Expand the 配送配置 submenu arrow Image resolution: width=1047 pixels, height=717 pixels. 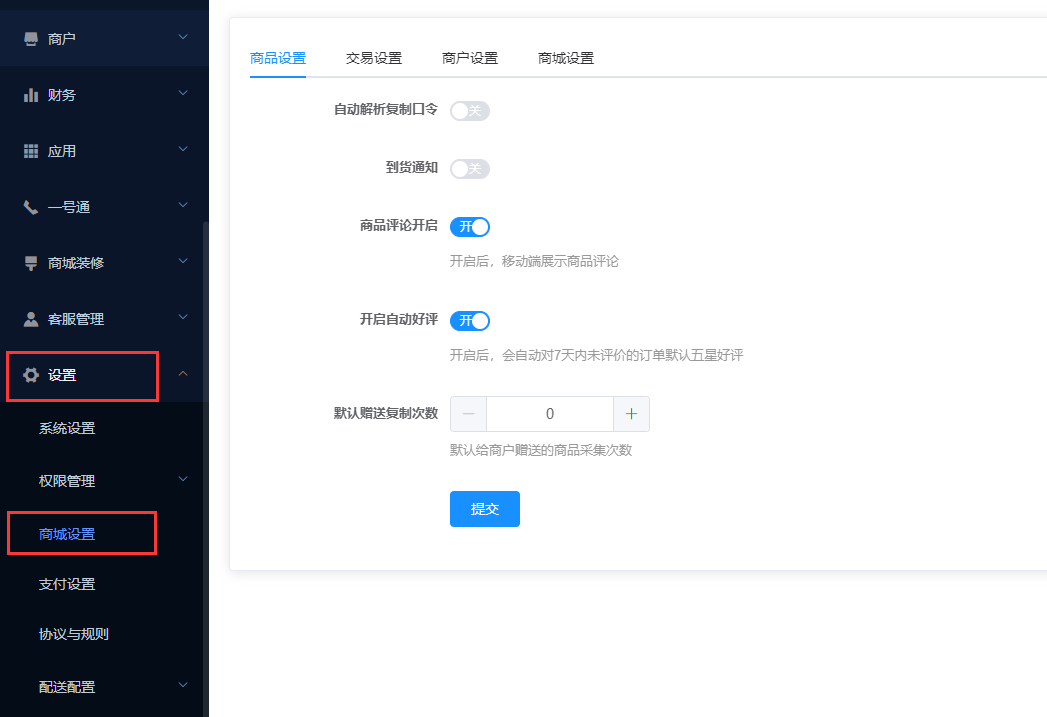(182, 686)
